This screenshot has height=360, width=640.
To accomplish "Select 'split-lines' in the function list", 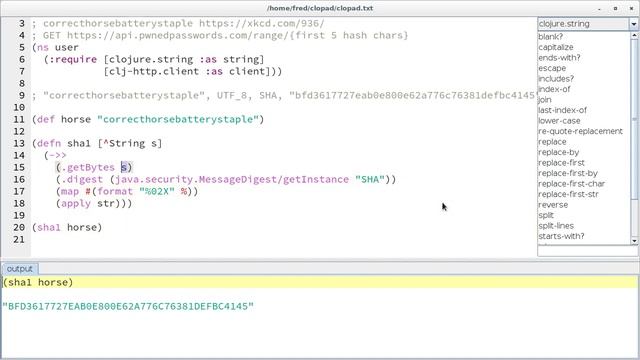I will click(556, 226).
